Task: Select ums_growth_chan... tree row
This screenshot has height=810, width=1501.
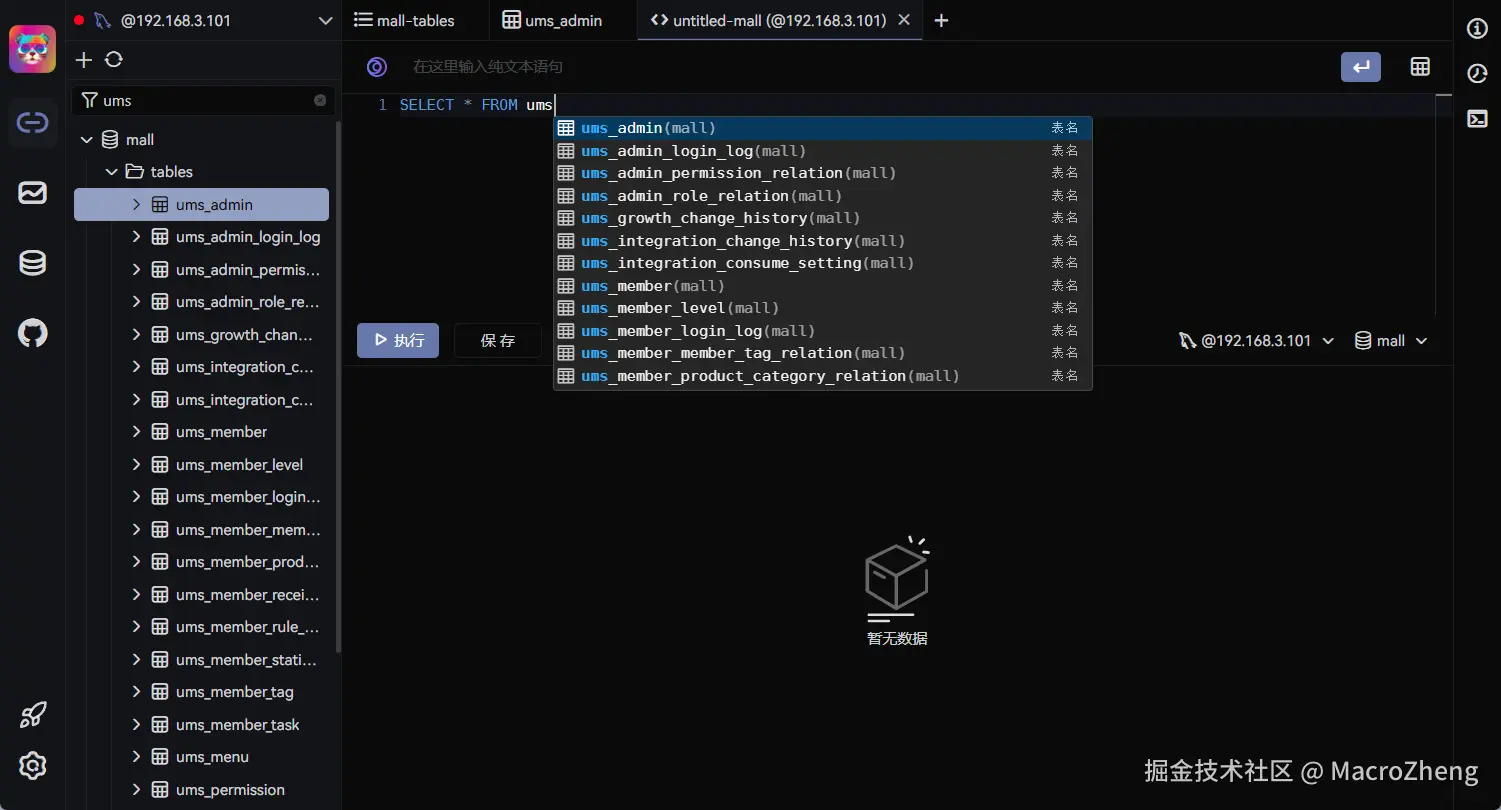Action: (x=202, y=335)
